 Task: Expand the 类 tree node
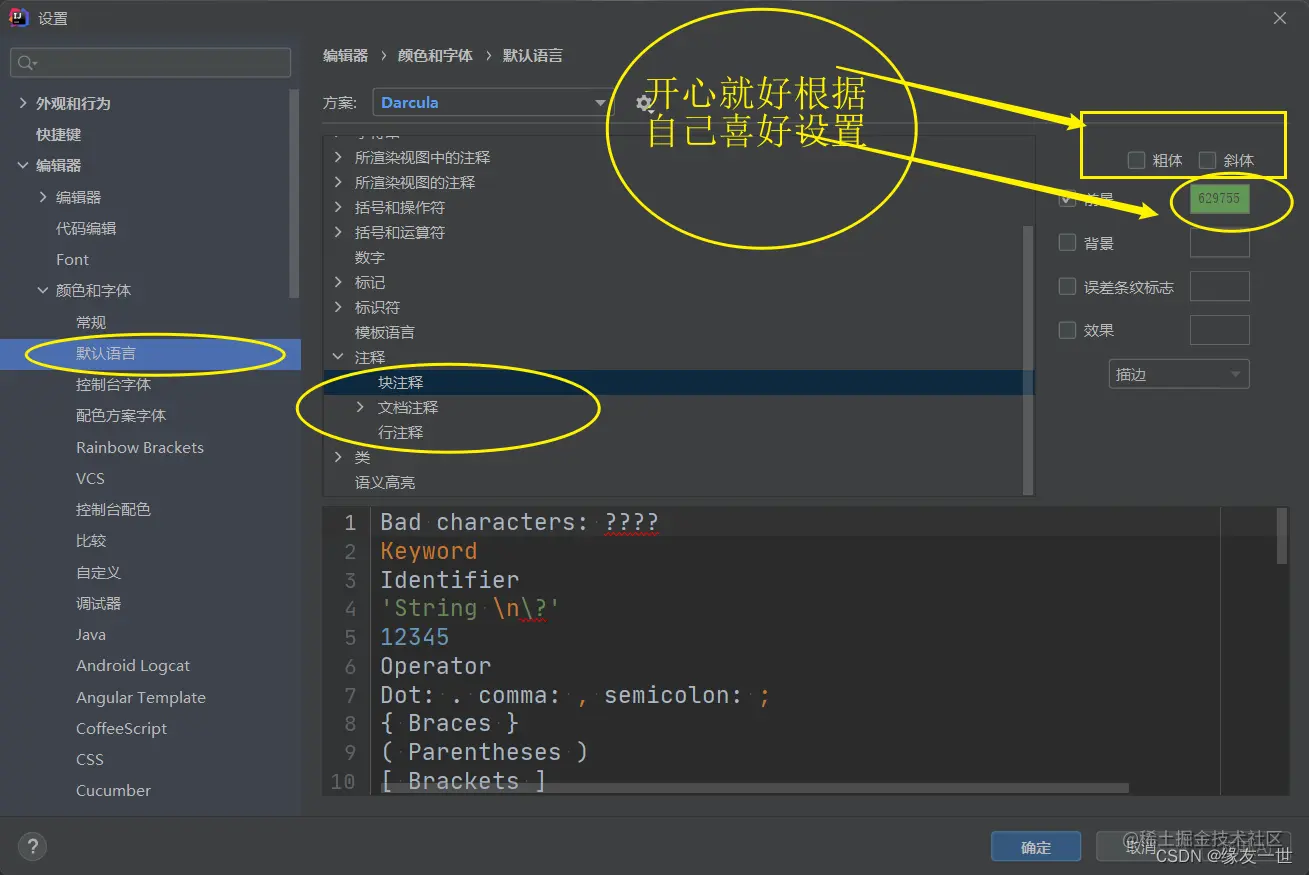pos(338,457)
